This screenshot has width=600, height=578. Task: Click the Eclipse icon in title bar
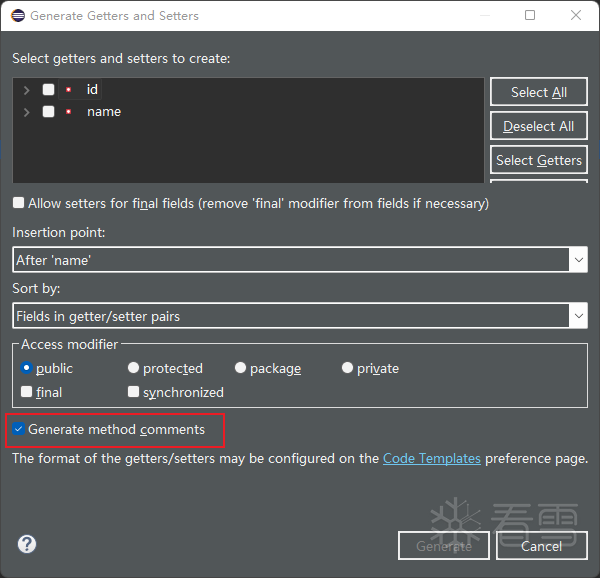point(16,16)
